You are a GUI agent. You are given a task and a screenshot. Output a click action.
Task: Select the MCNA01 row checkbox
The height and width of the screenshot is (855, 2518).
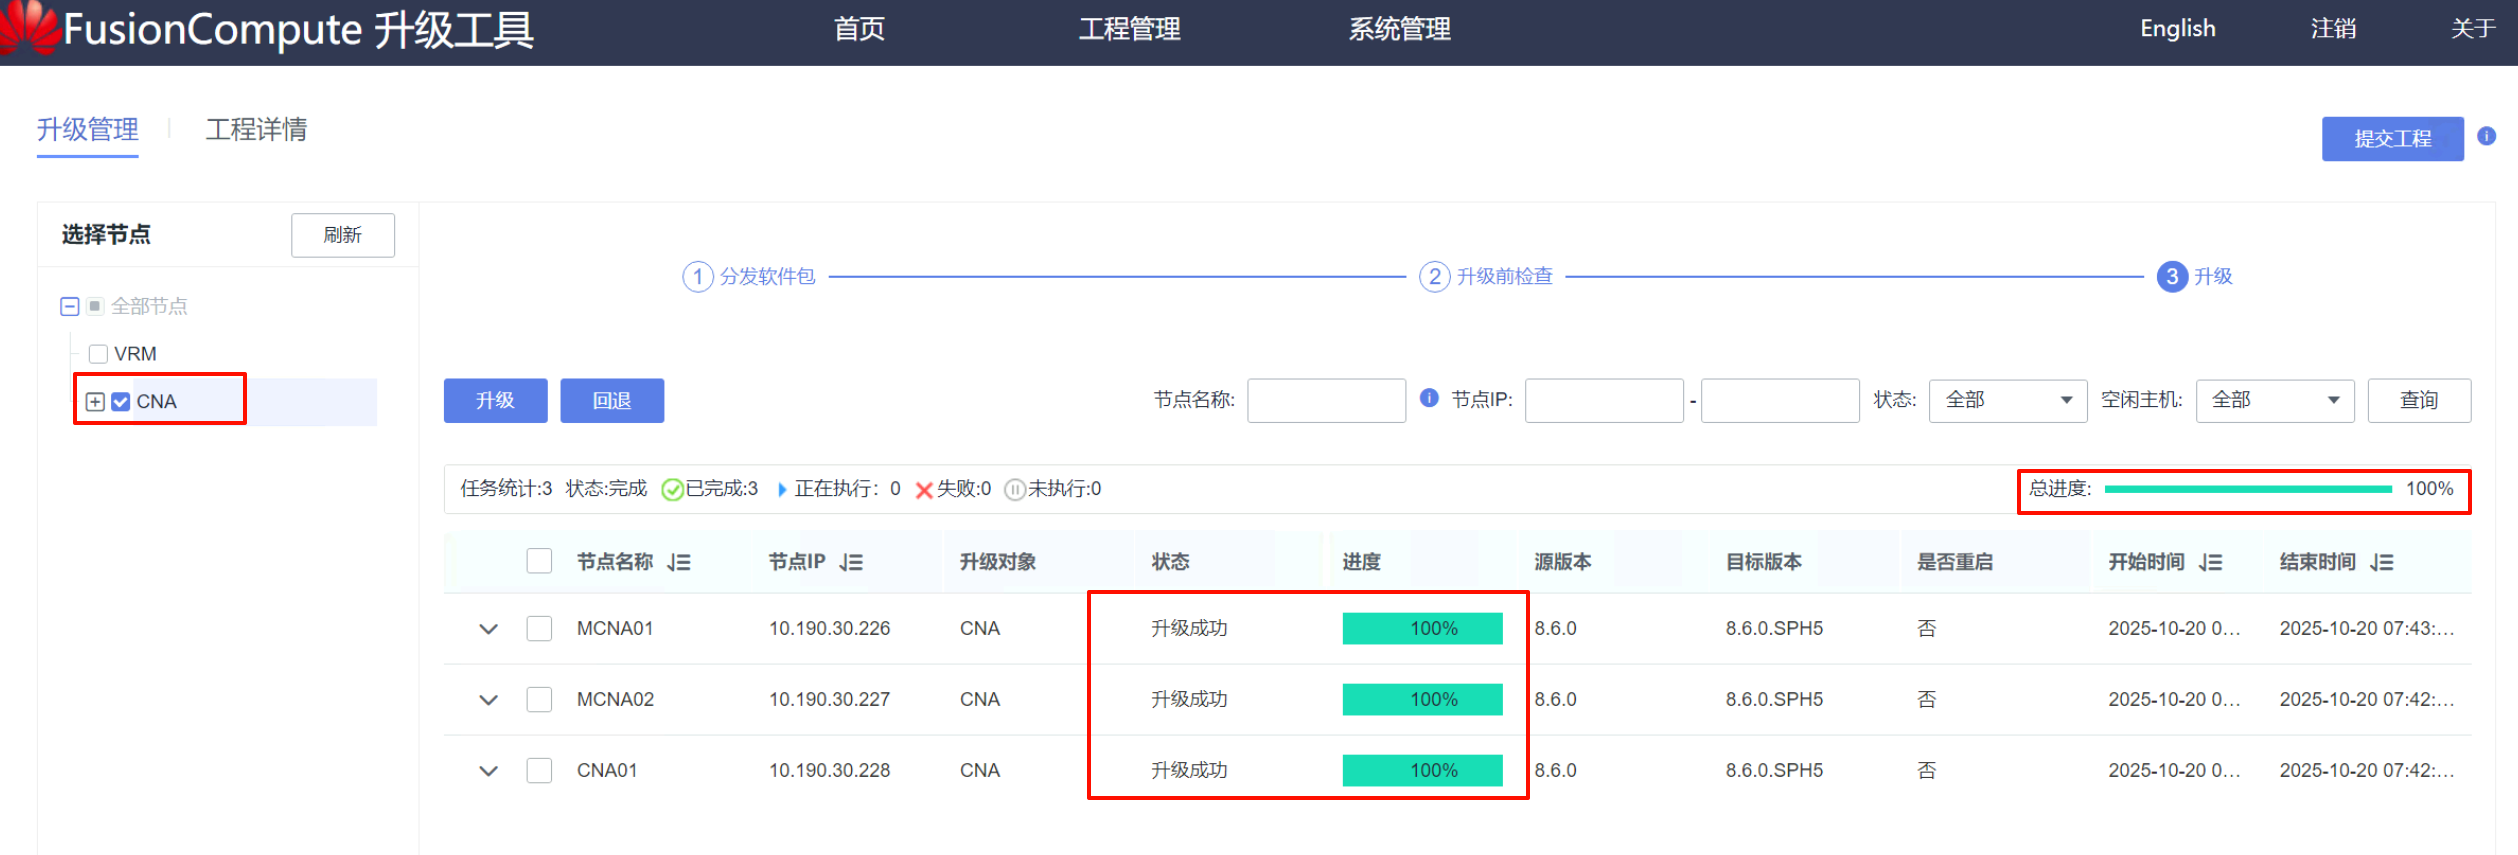(x=539, y=628)
